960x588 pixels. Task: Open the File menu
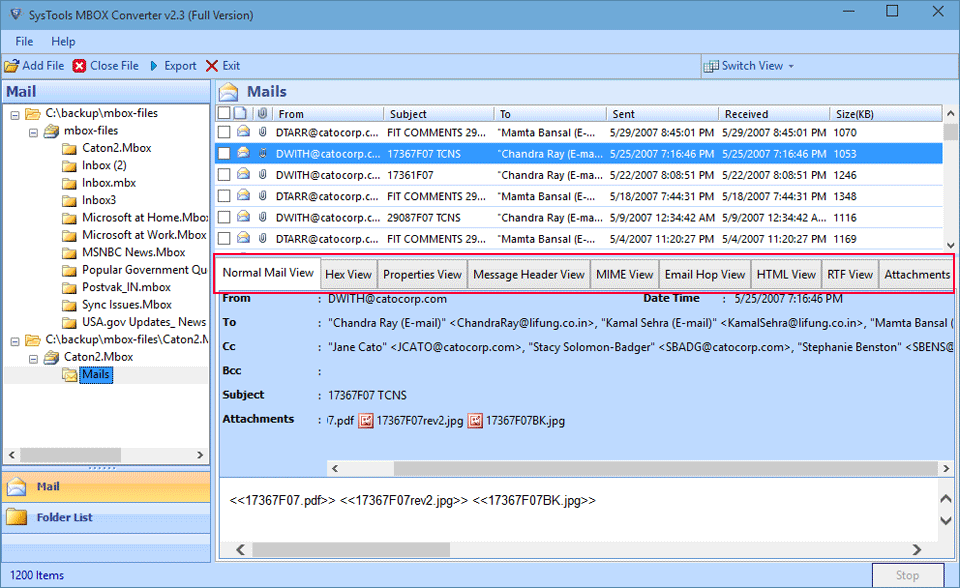tap(24, 42)
